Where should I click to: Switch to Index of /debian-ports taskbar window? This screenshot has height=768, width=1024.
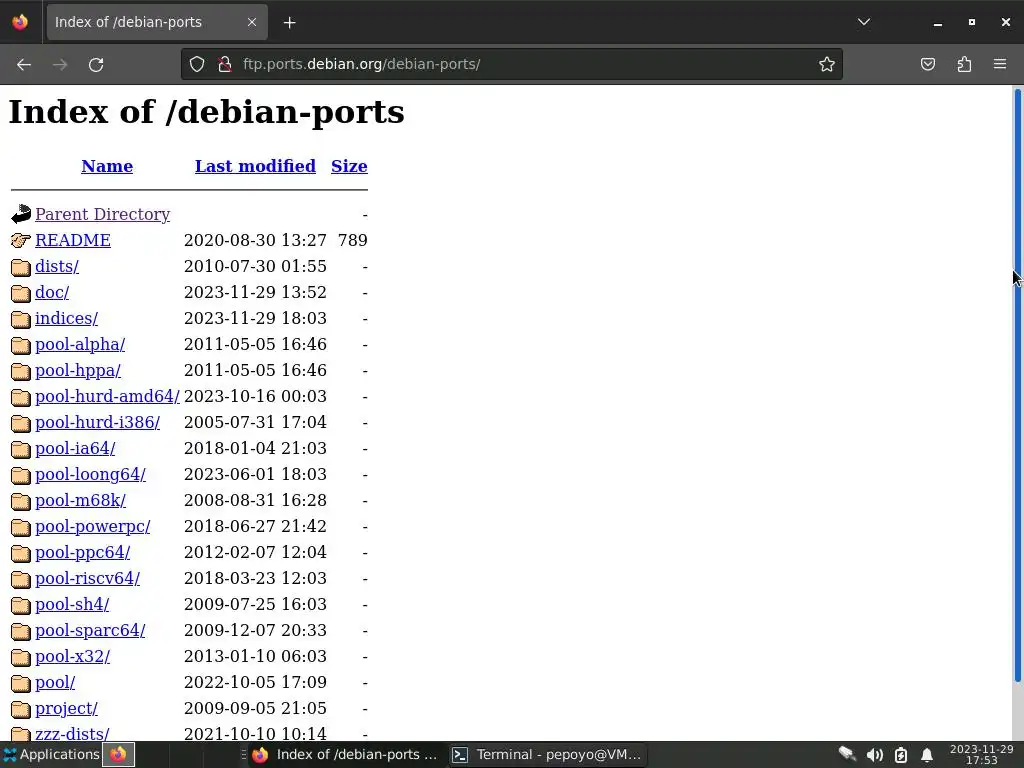344,755
